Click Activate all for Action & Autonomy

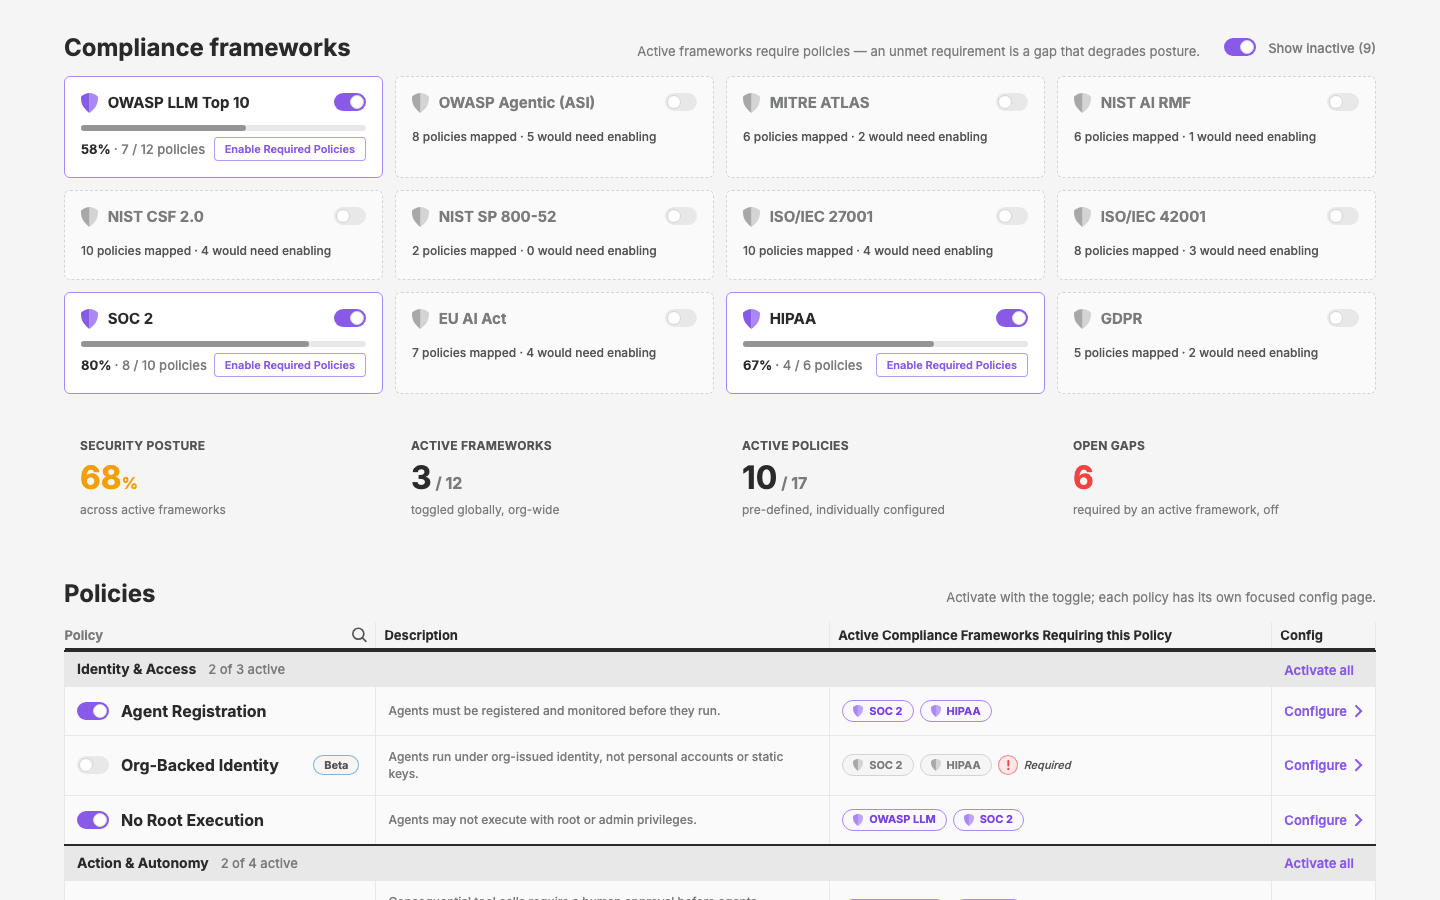1319,863
